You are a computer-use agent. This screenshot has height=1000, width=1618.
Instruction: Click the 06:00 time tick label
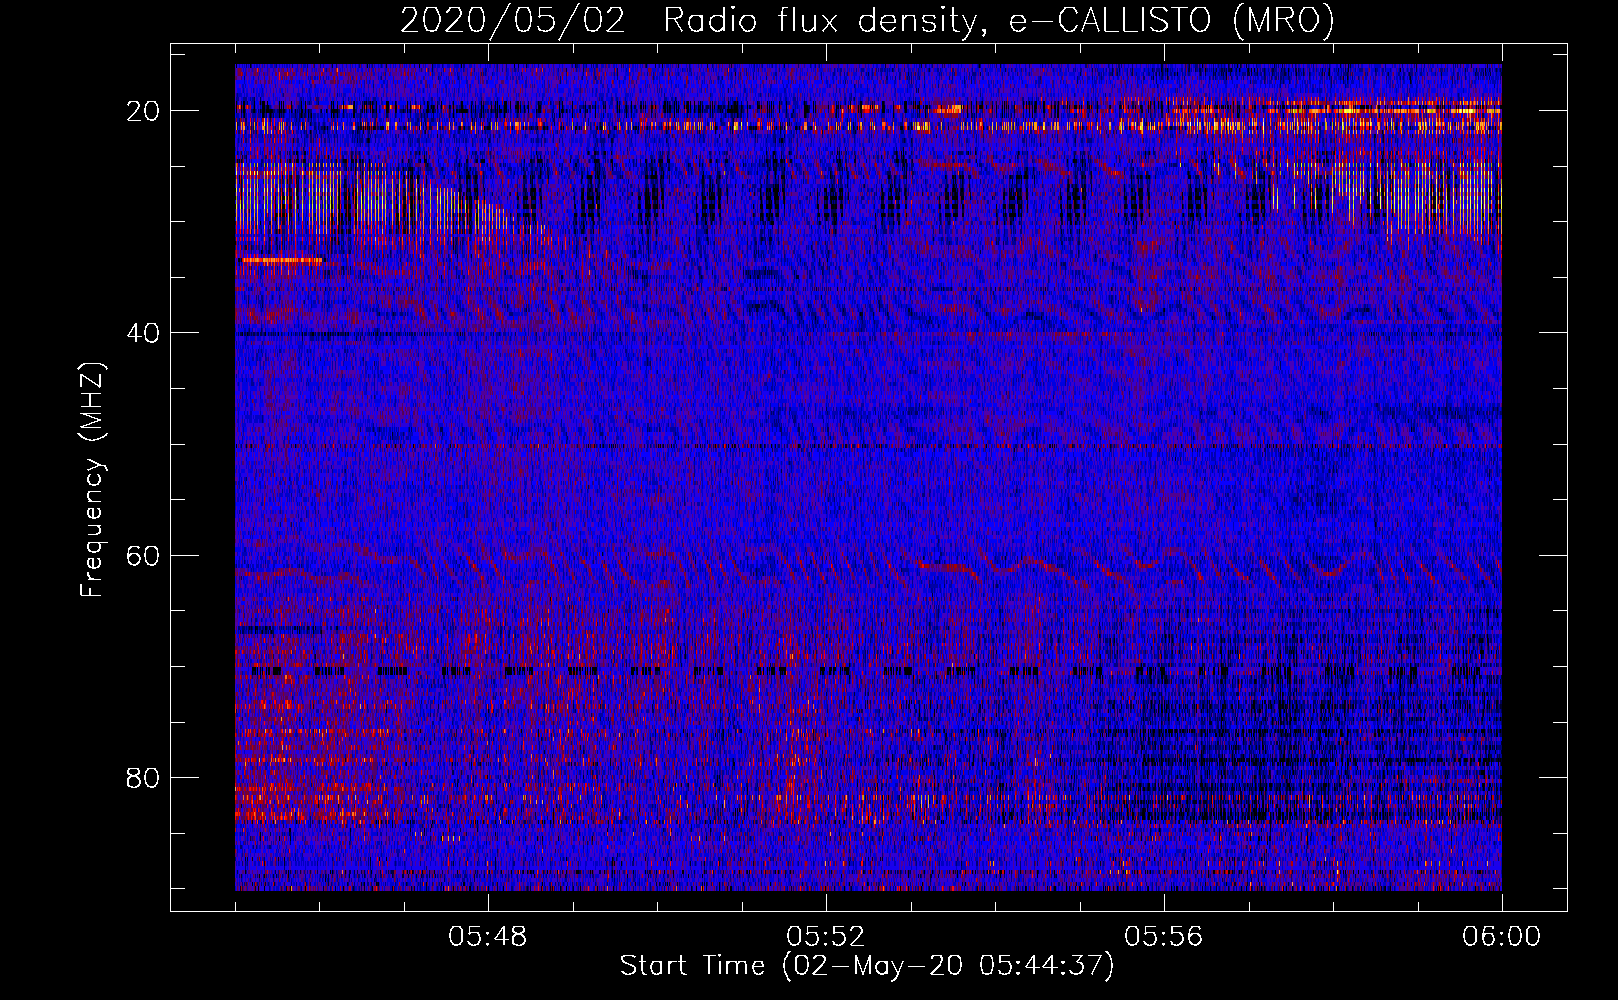coord(1502,937)
